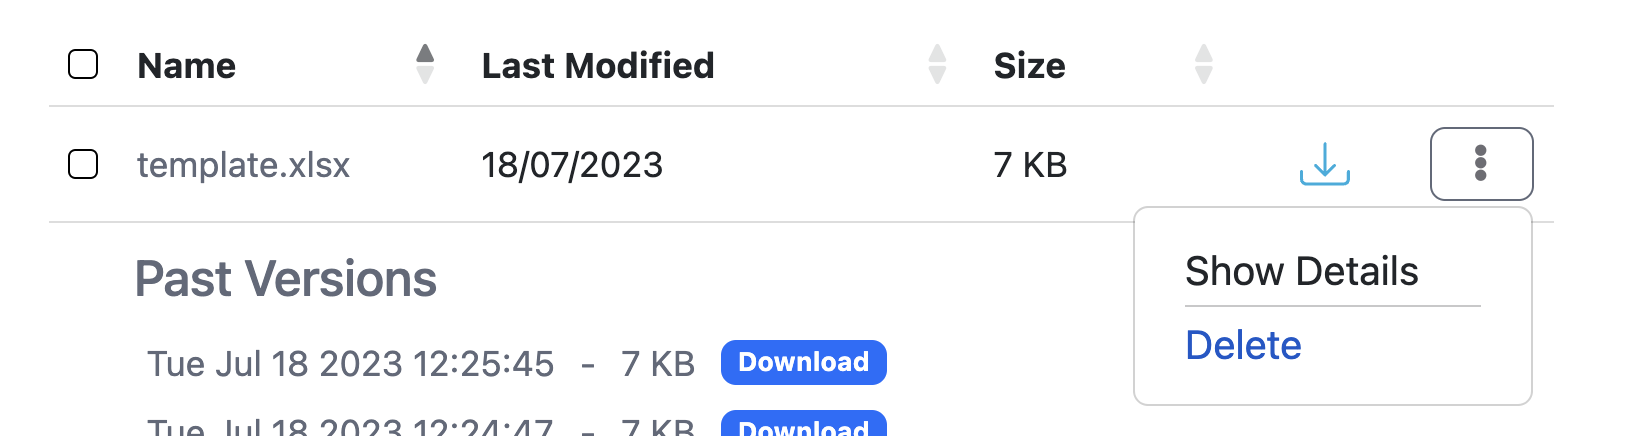
Task: Click the Past Versions heading
Action: click(x=286, y=279)
